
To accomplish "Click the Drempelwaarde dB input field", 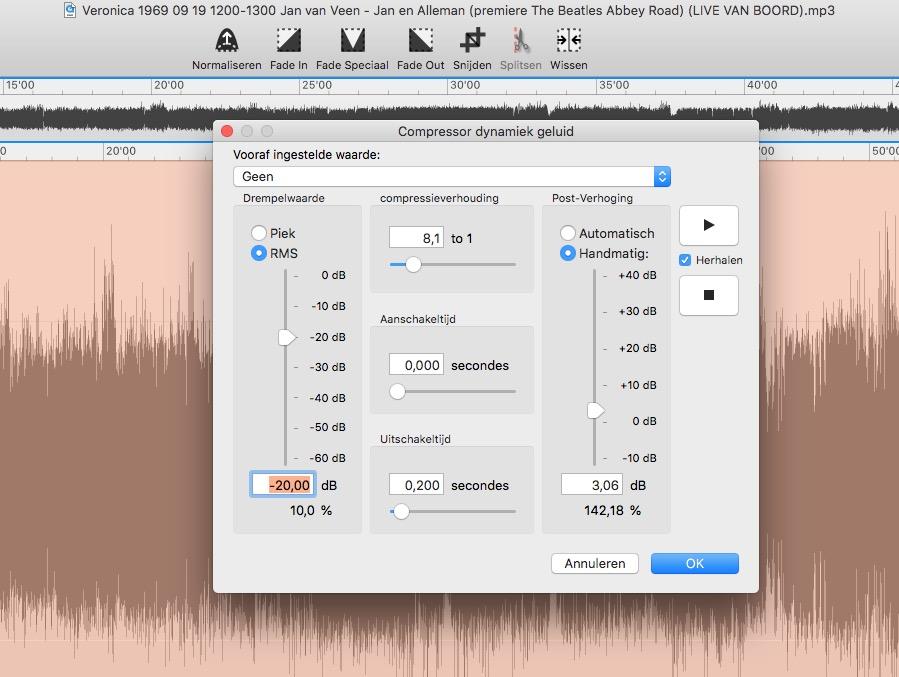I will (x=284, y=485).
